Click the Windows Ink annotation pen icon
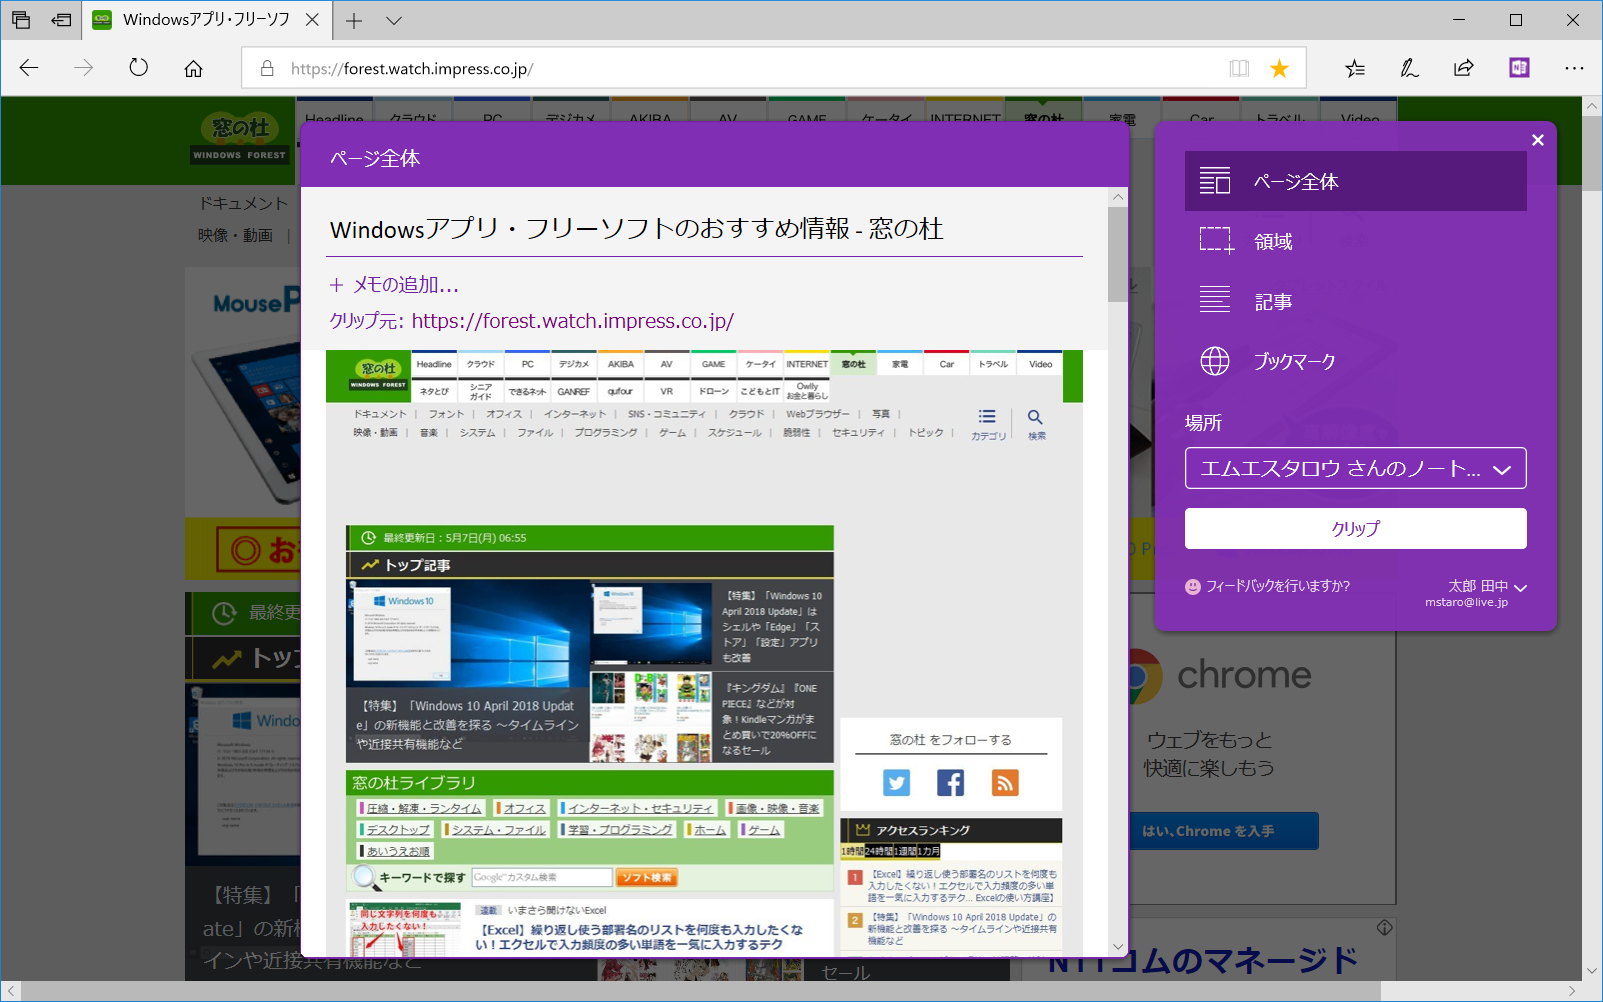 (x=1409, y=68)
